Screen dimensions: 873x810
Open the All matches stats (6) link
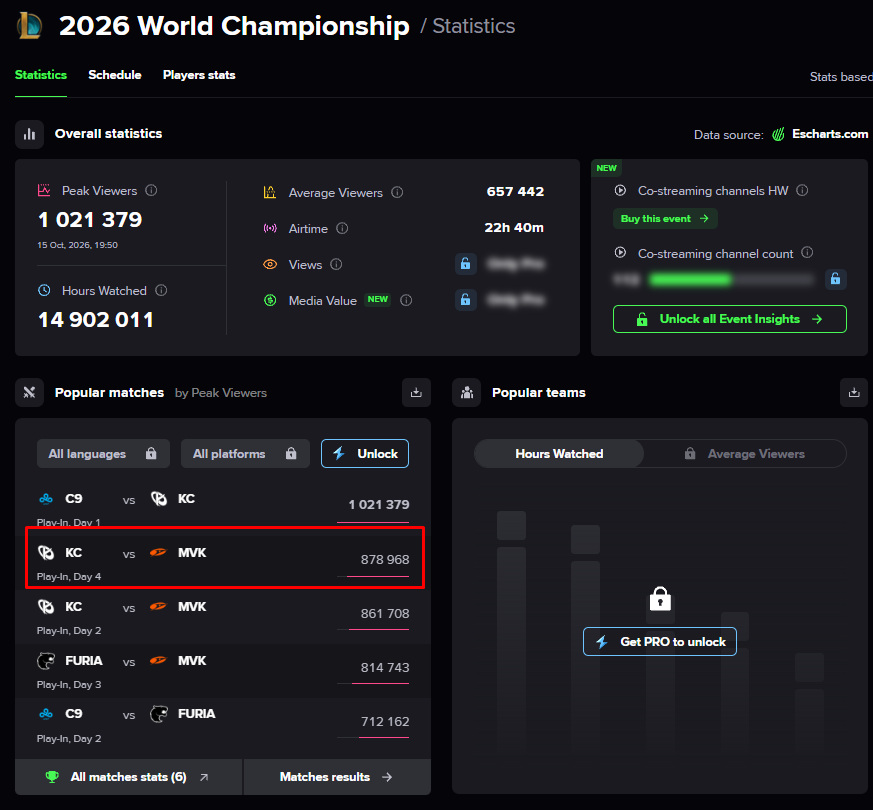[x=129, y=777]
